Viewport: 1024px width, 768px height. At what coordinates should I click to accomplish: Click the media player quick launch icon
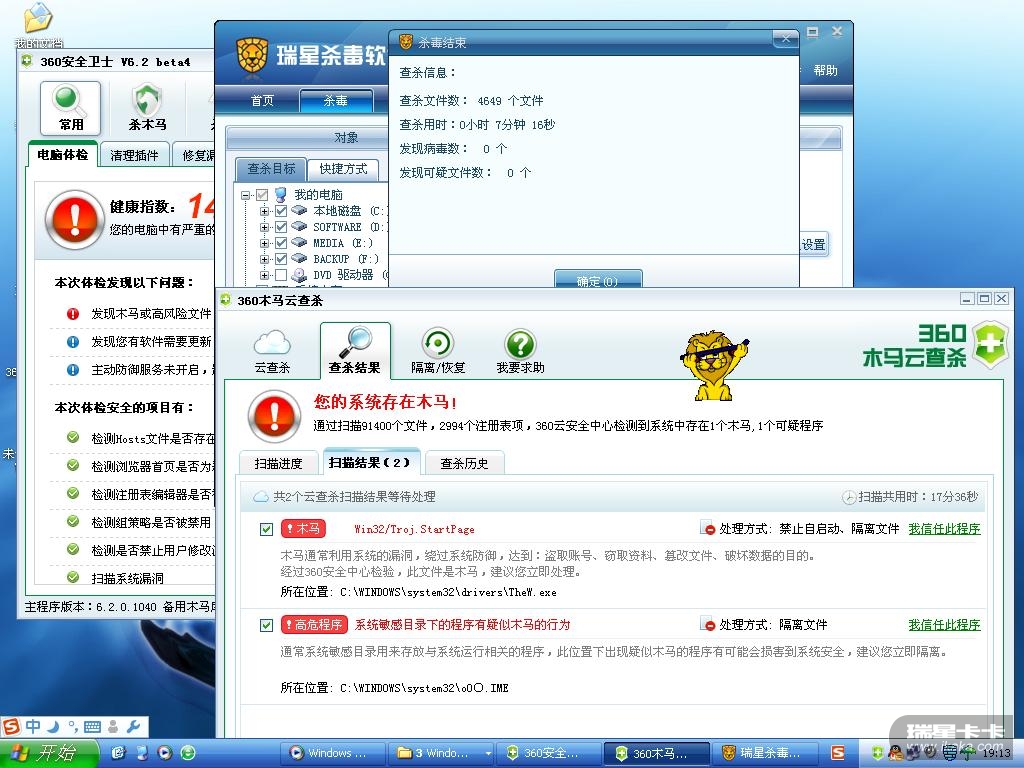coord(165,753)
